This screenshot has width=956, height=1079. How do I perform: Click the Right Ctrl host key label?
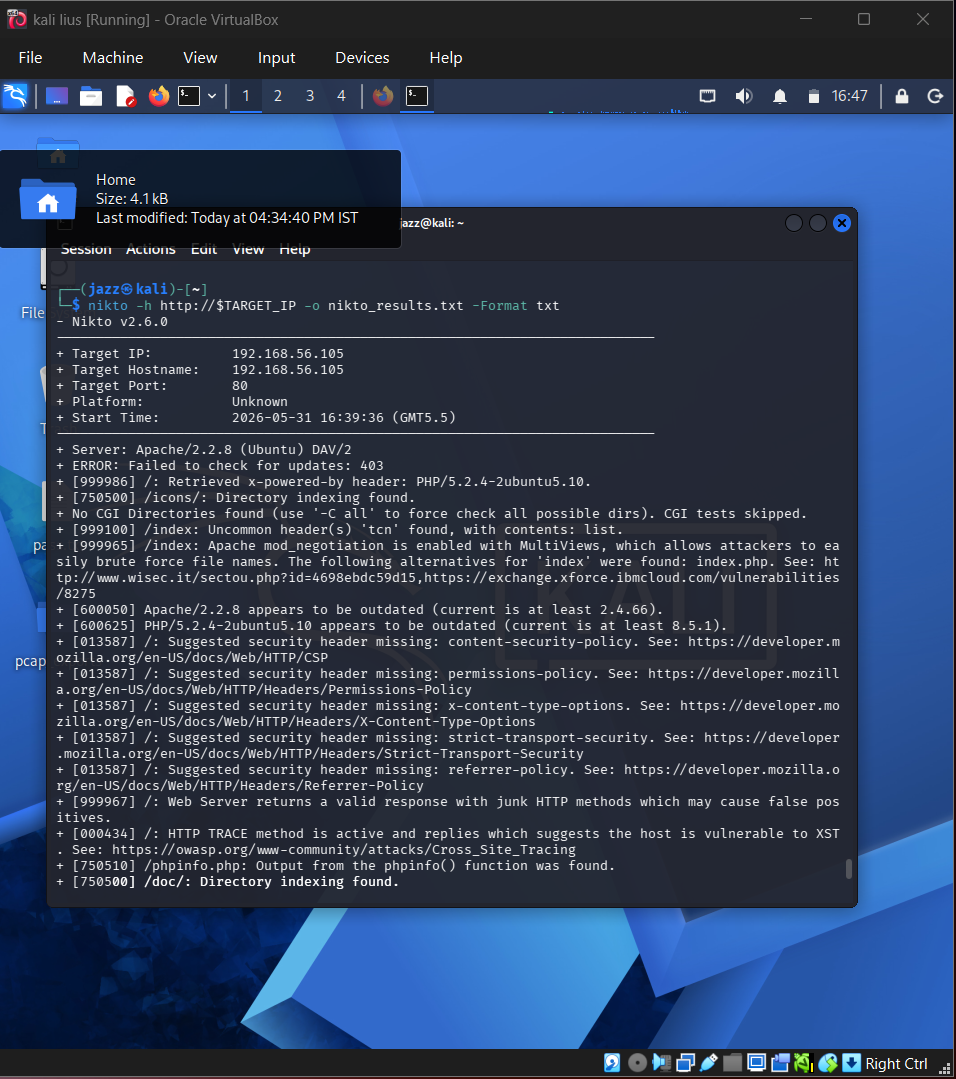896,1064
